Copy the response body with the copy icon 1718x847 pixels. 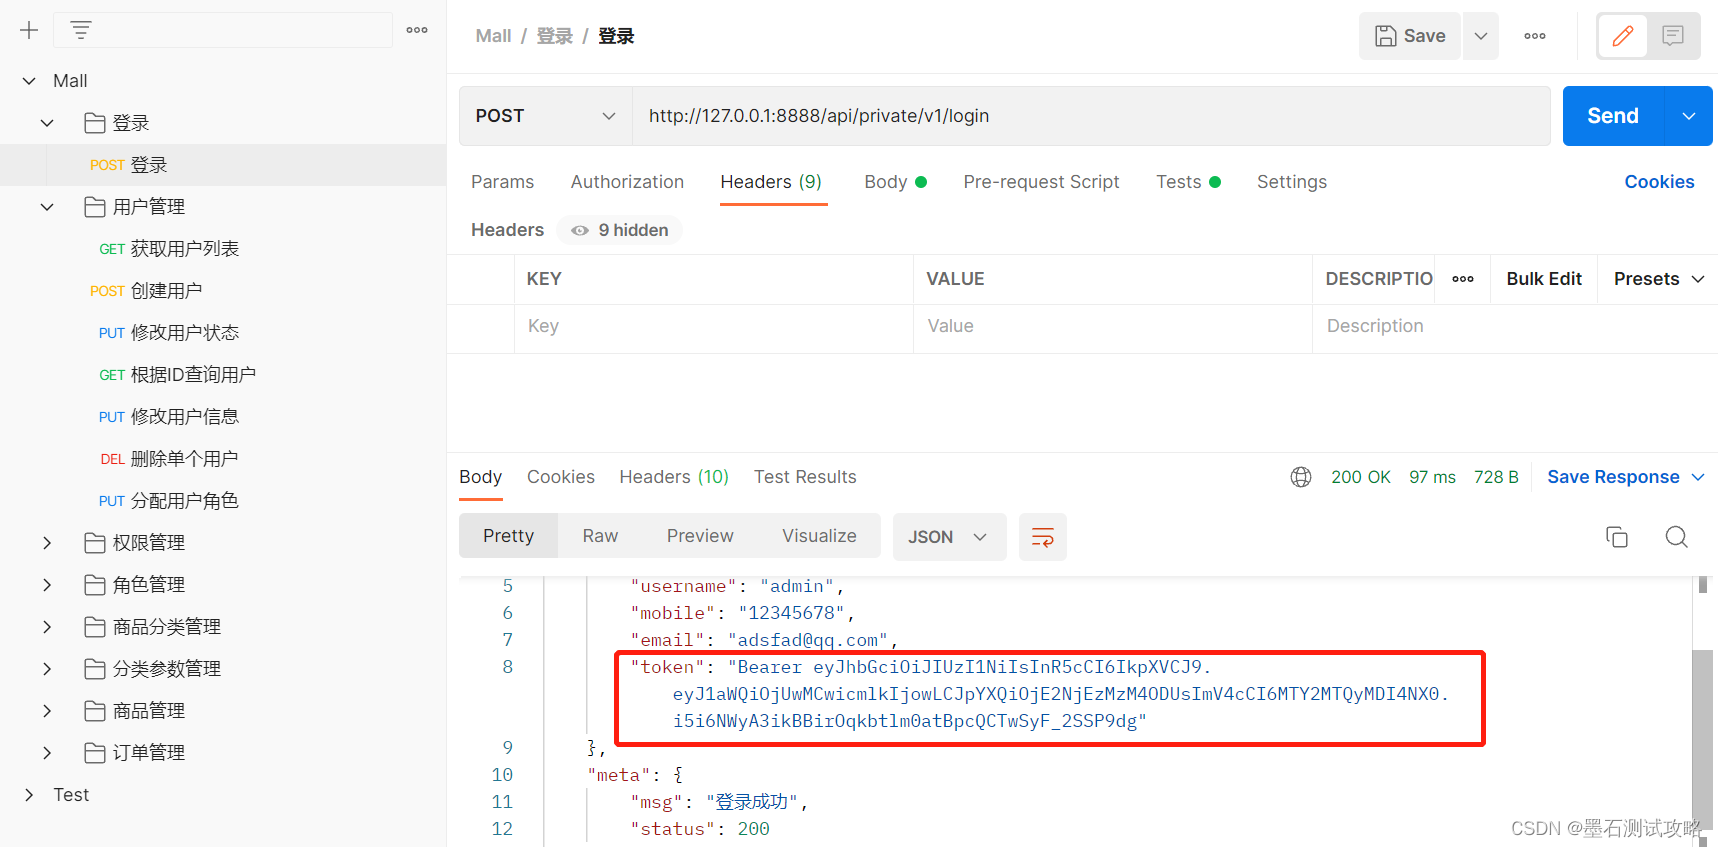coord(1616,537)
